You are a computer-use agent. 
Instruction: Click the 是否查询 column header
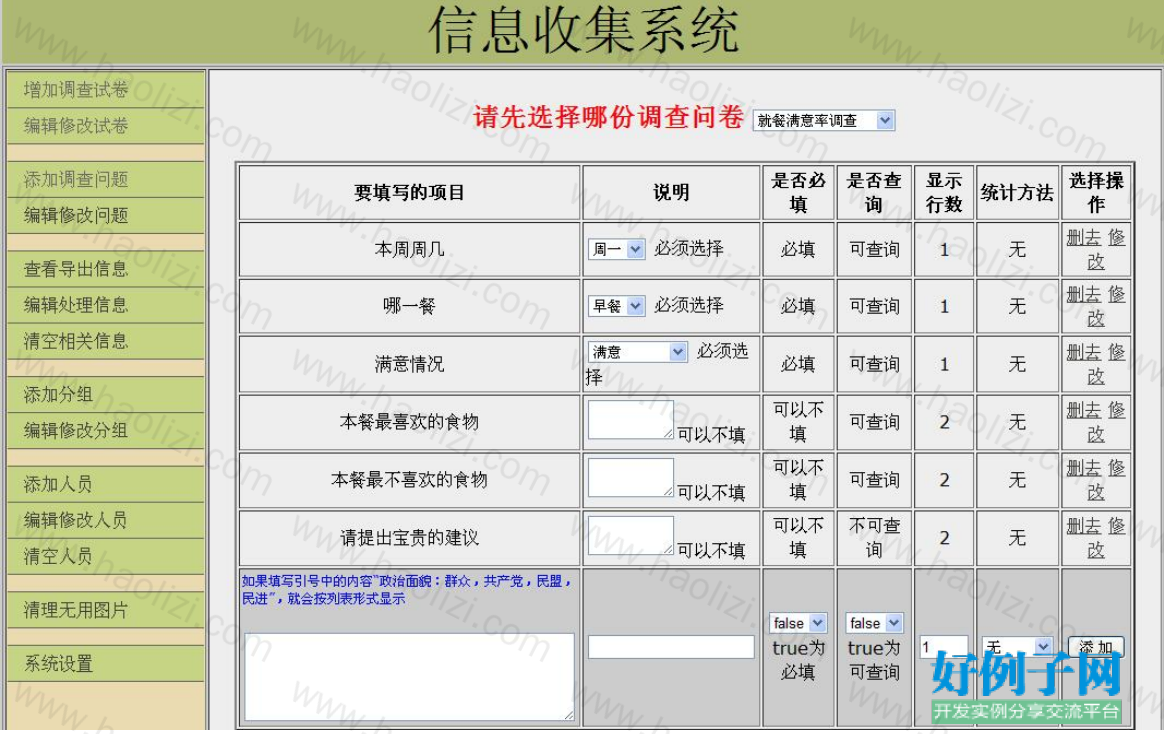(x=874, y=193)
